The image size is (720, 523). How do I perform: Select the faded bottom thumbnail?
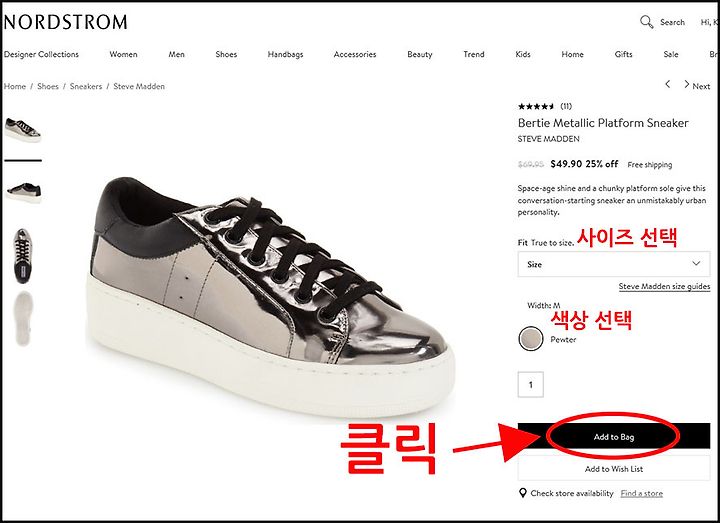[x=23, y=318]
